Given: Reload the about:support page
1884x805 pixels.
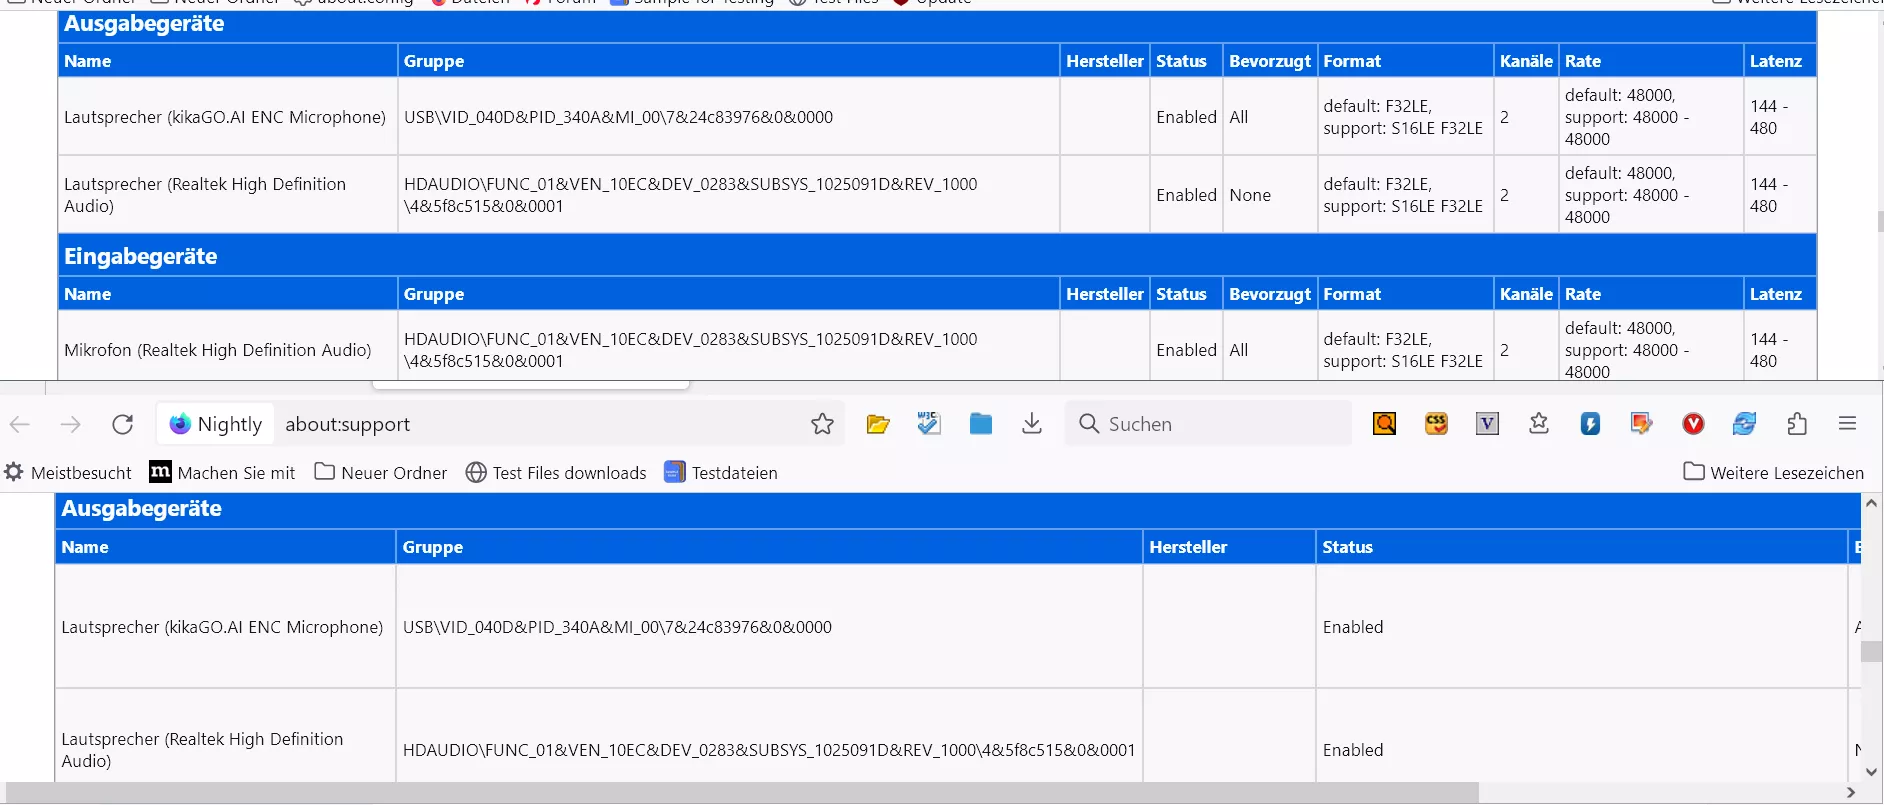Looking at the screenshot, I should (123, 424).
